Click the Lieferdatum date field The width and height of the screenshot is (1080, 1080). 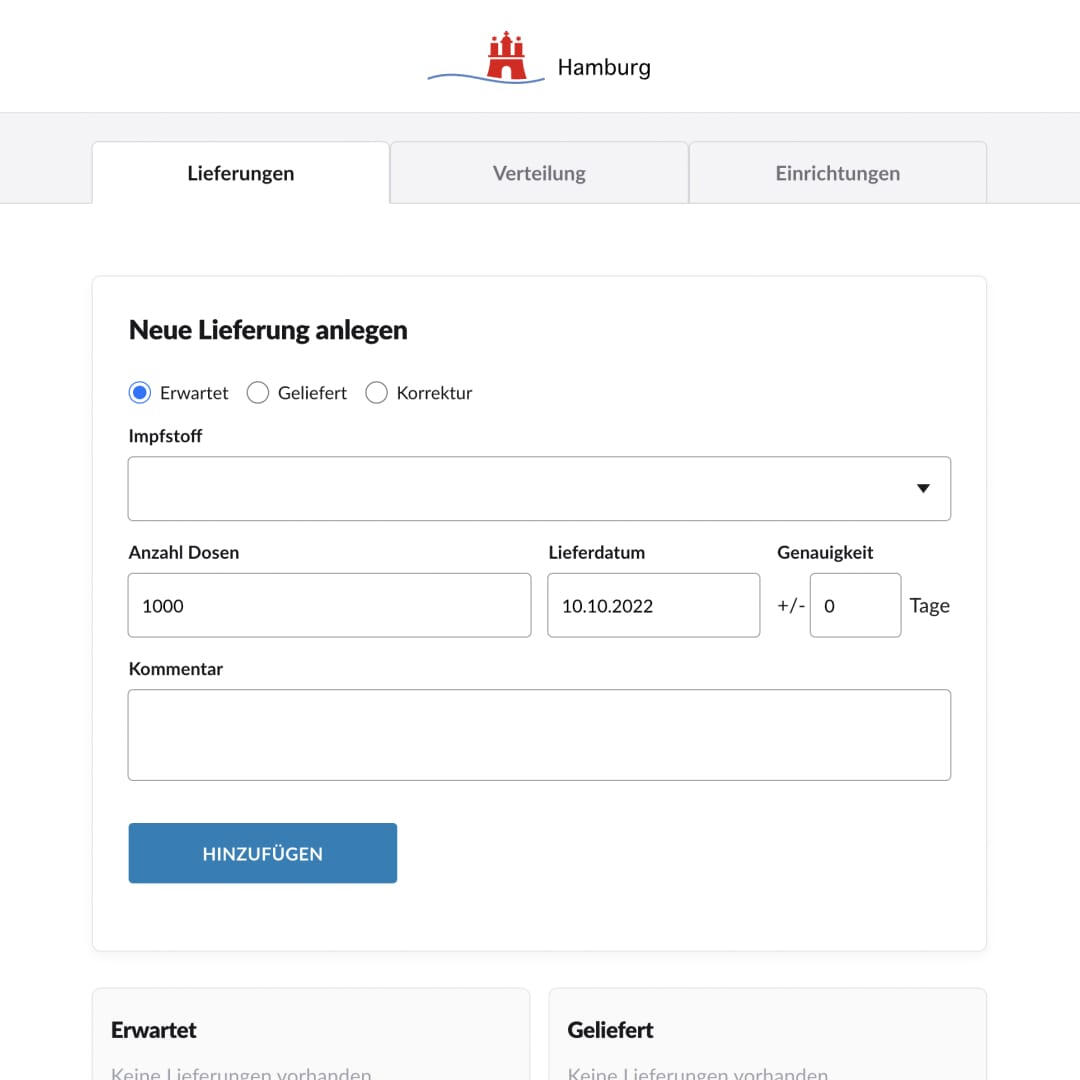click(653, 605)
